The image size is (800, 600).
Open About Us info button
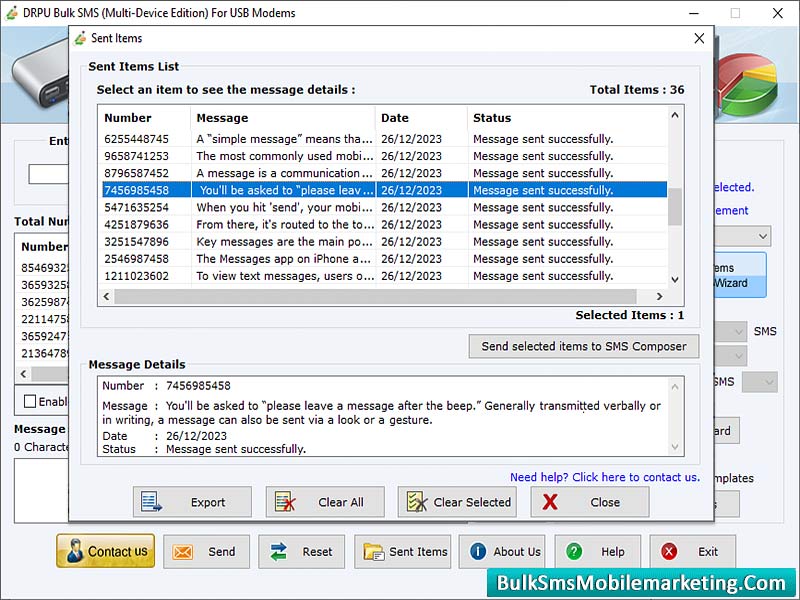click(x=505, y=551)
